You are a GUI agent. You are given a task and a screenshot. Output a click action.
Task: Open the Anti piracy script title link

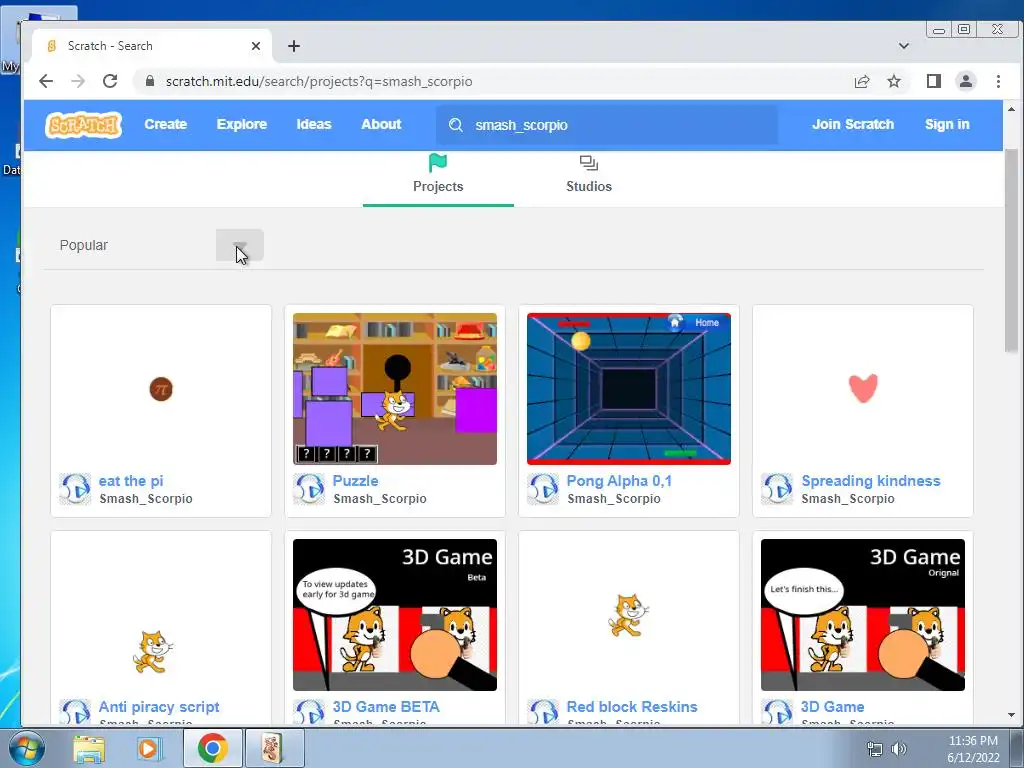point(159,707)
